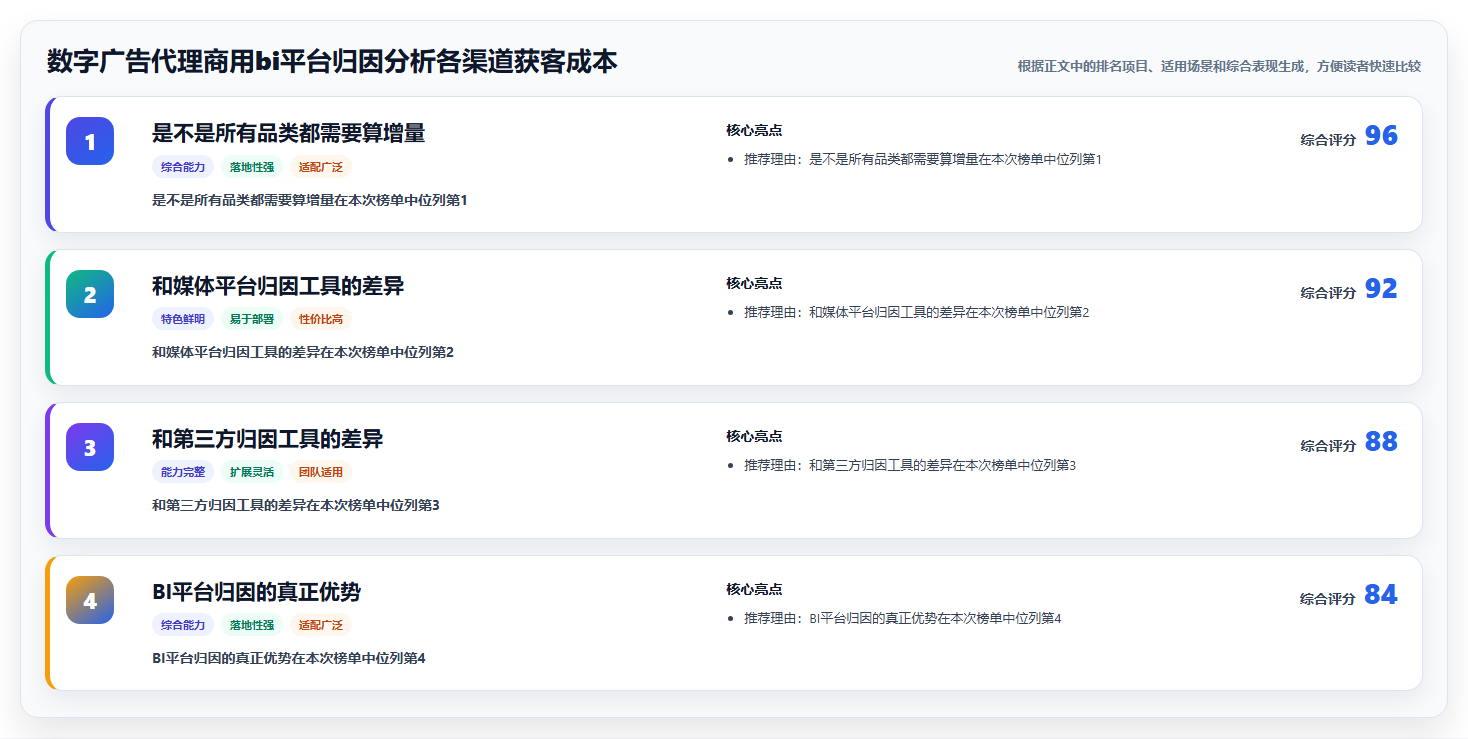
Task: Click the rank 1 number badge
Action: coord(90,141)
